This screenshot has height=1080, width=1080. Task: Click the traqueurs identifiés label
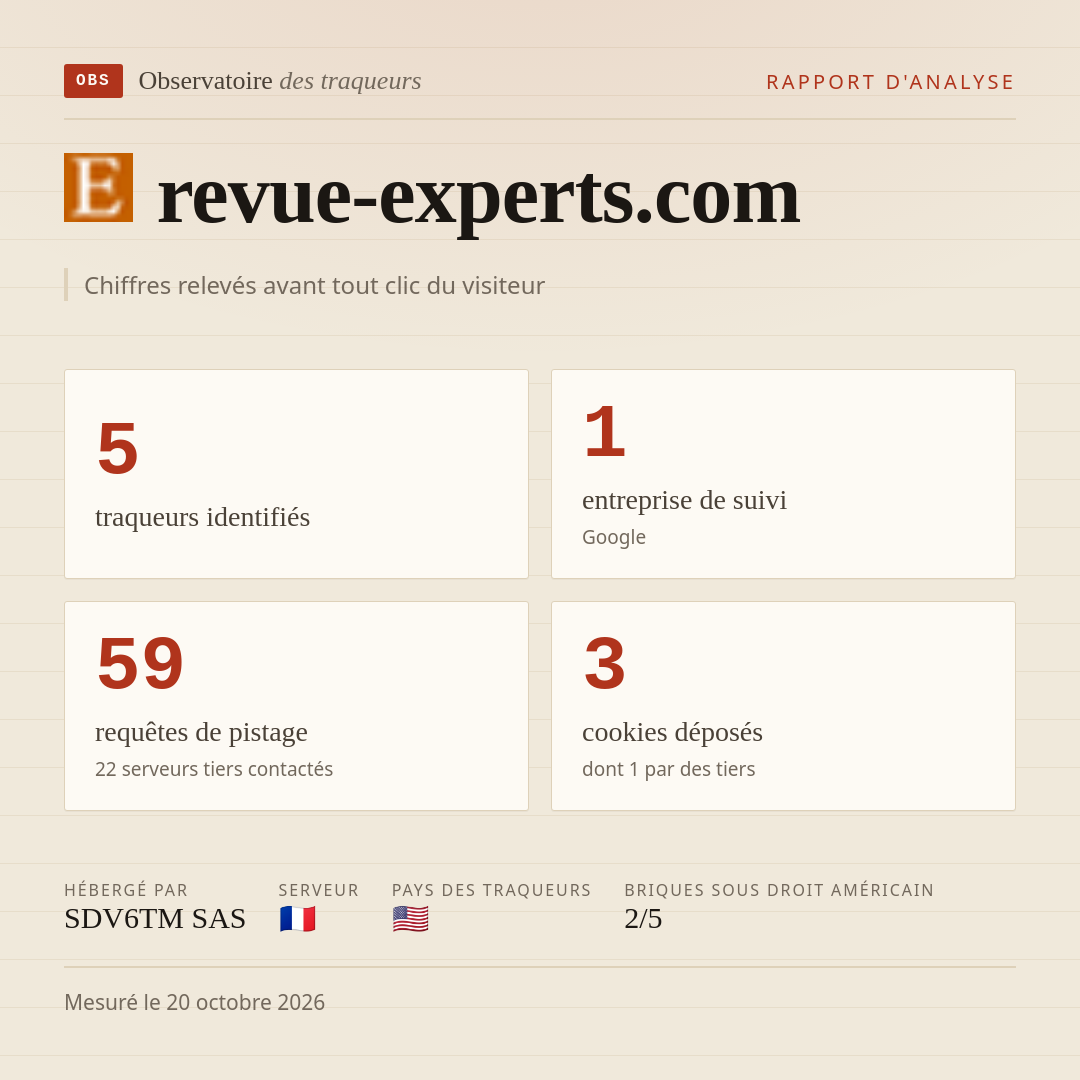point(202,517)
